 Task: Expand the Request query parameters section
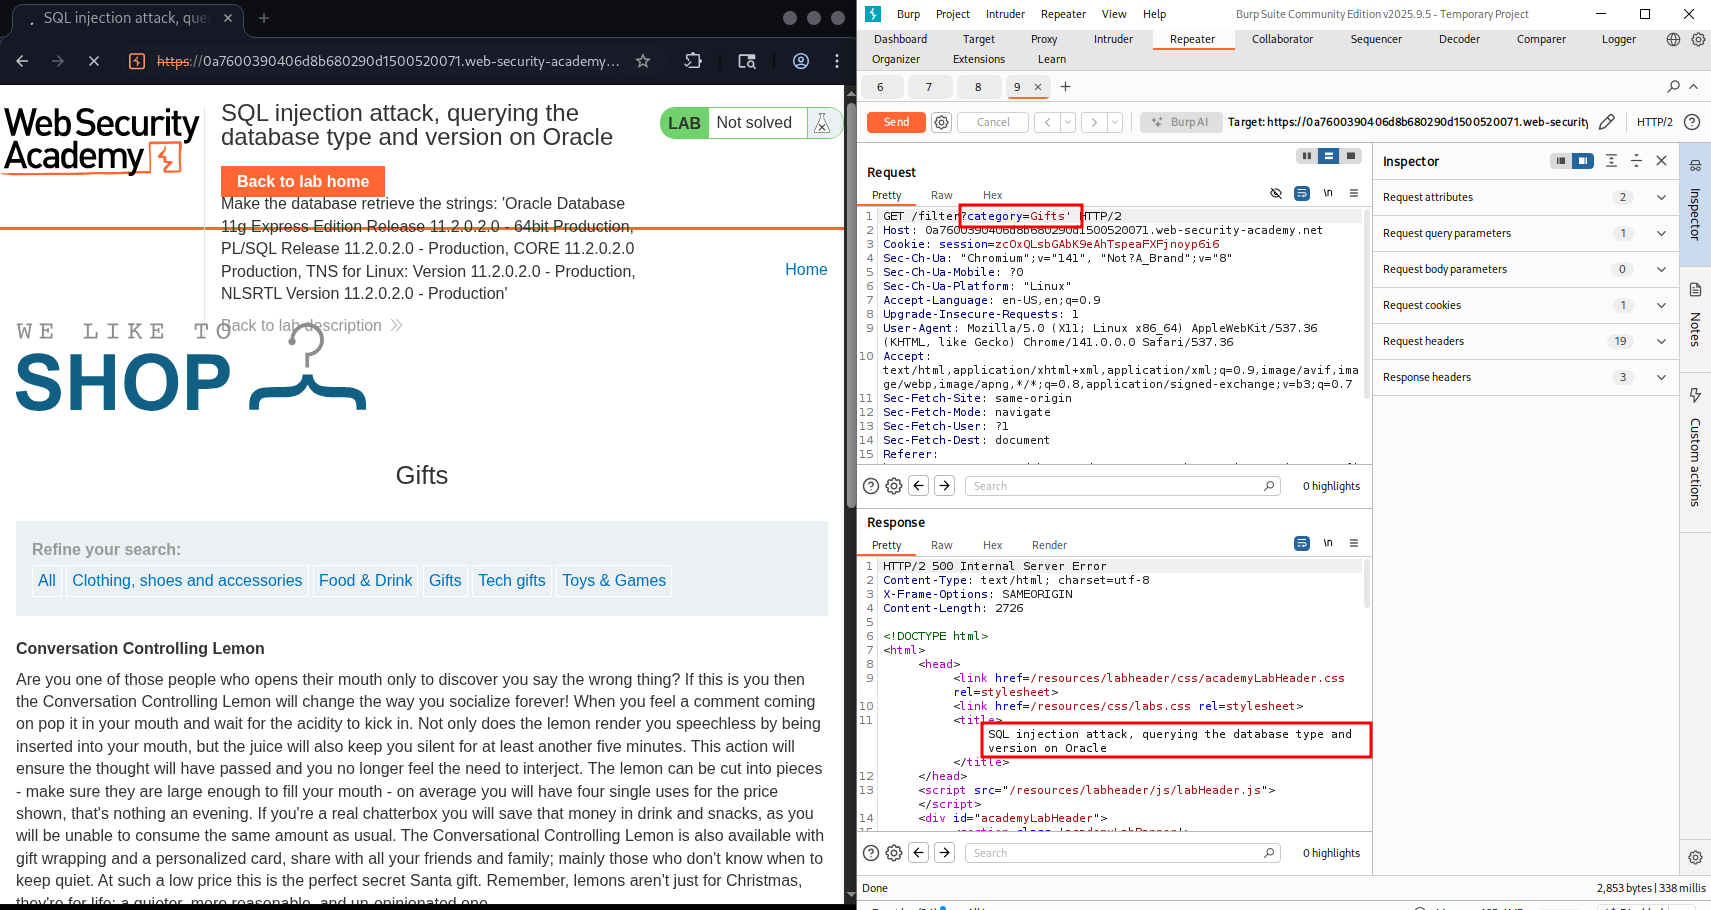[x=1661, y=233]
